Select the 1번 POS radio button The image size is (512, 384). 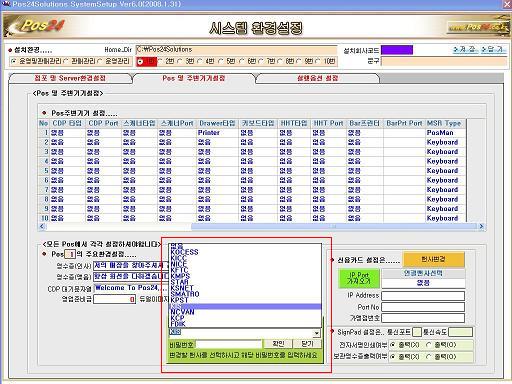coord(140,61)
